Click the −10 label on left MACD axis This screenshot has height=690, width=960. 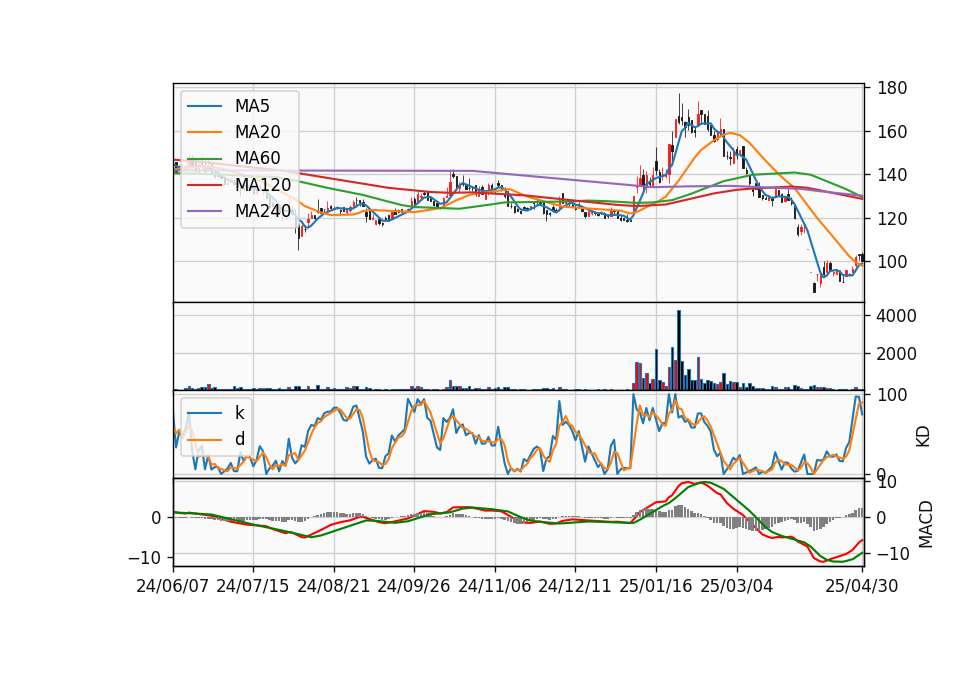pyautogui.click(x=144, y=558)
